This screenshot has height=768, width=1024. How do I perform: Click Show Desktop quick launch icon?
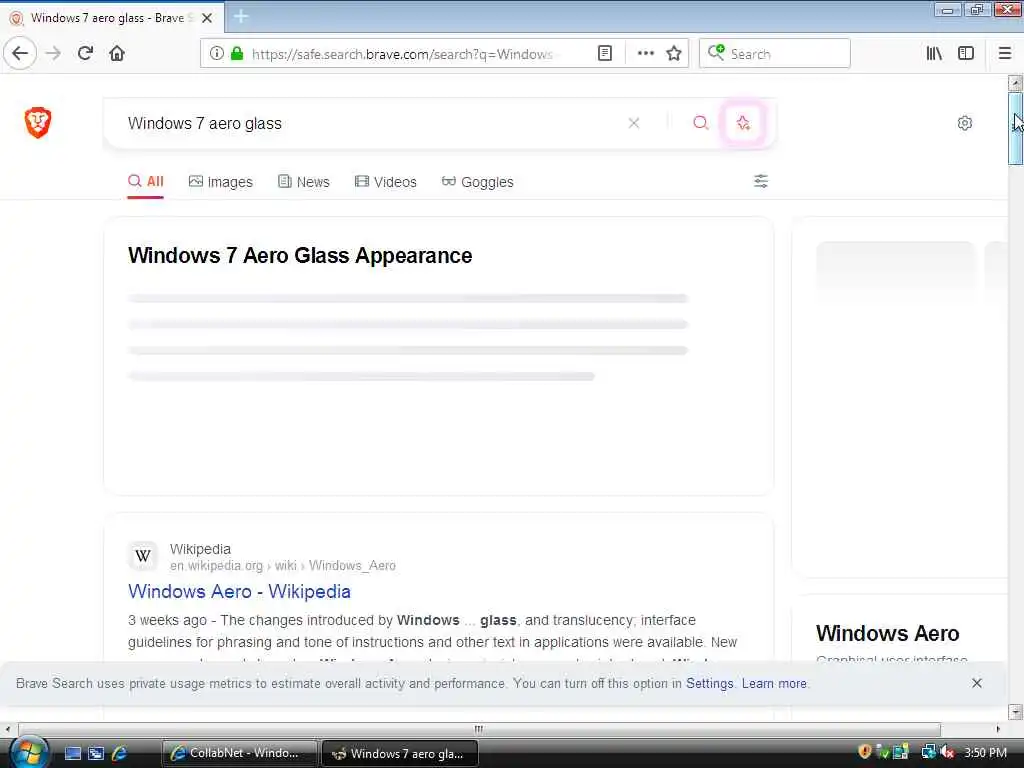click(x=73, y=753)
